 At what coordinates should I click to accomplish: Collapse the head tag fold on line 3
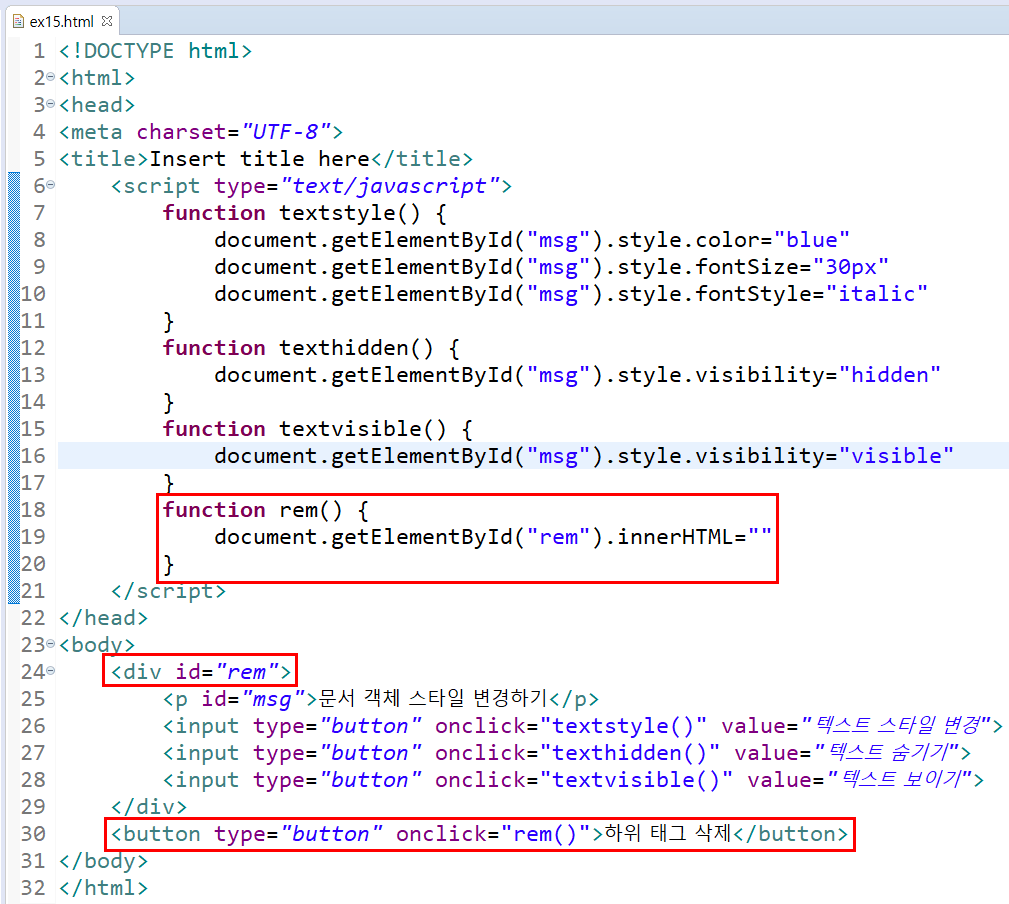(x=51, y=104)
